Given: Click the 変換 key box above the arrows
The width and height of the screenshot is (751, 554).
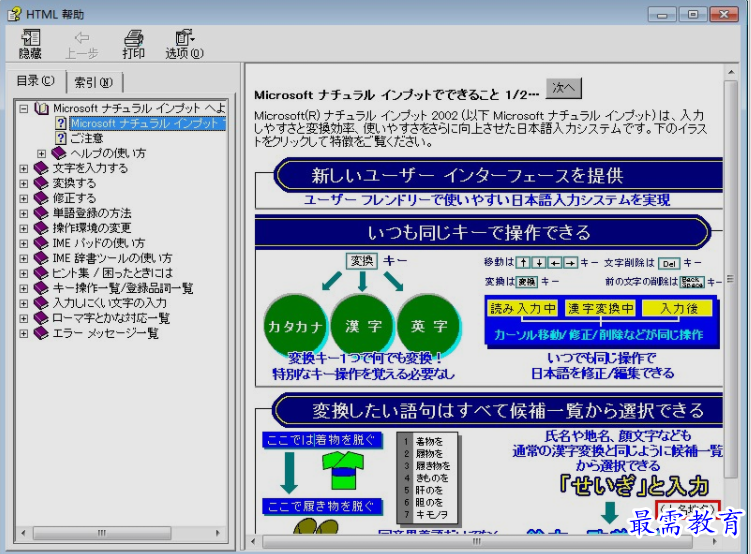Looking at the screenshot, I should (x=362, y=260).
